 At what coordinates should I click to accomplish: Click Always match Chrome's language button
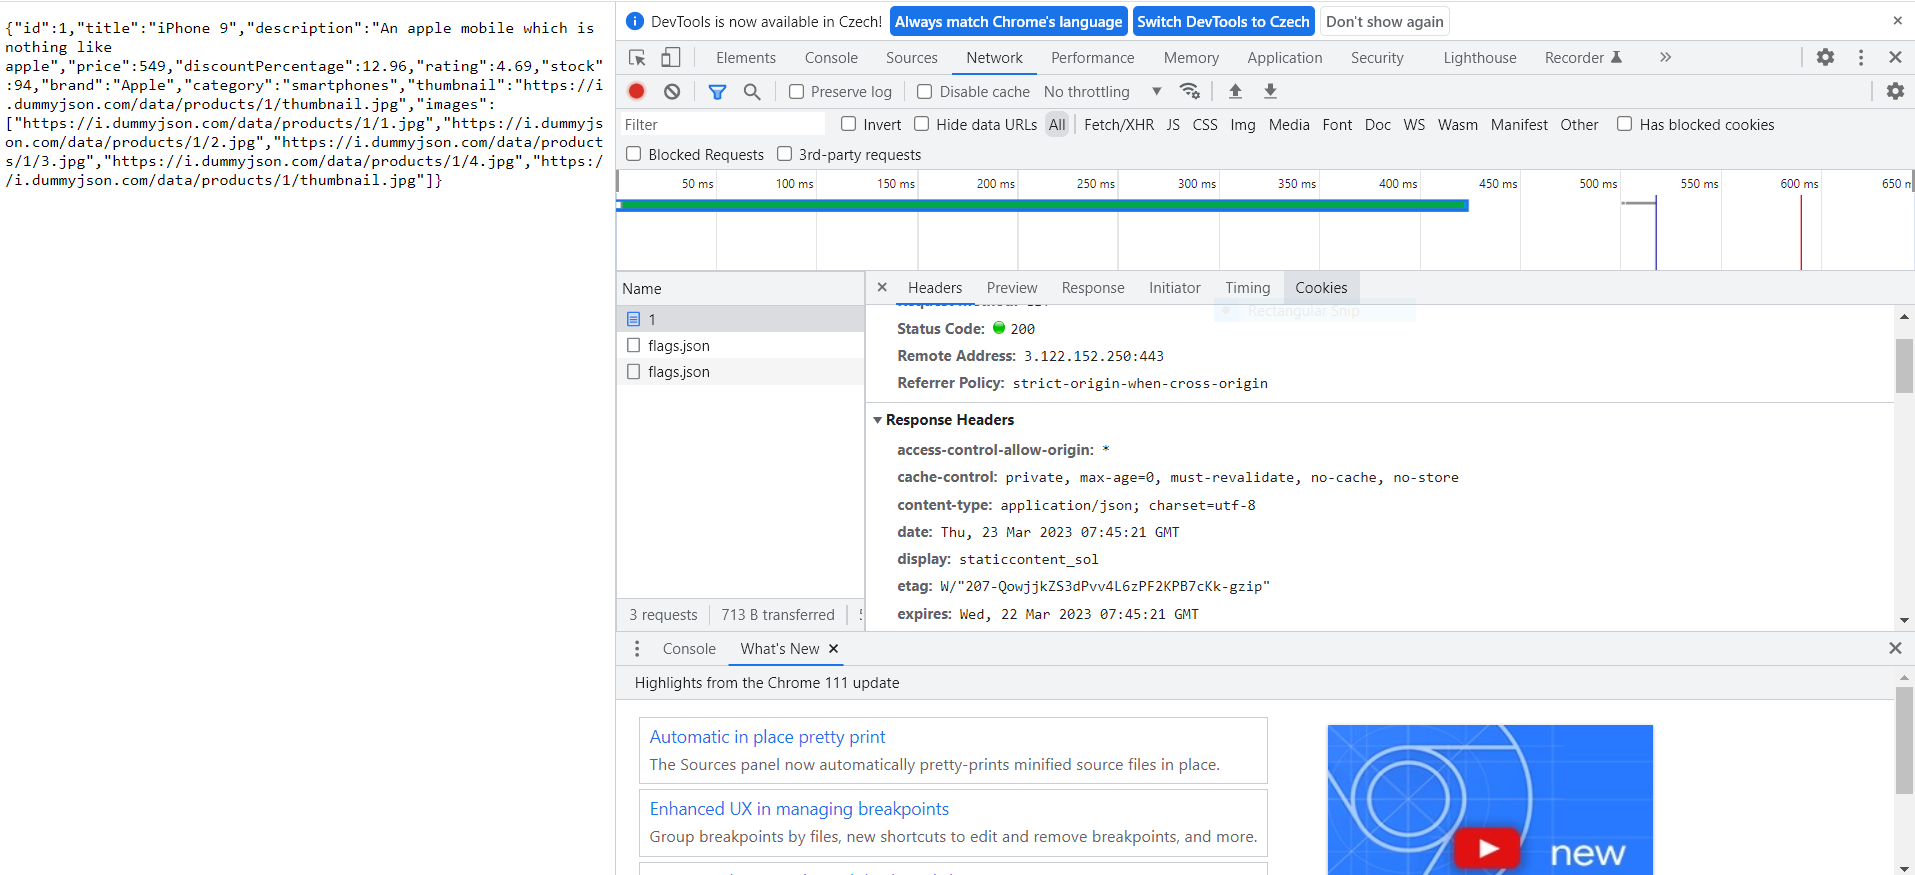1008,21
